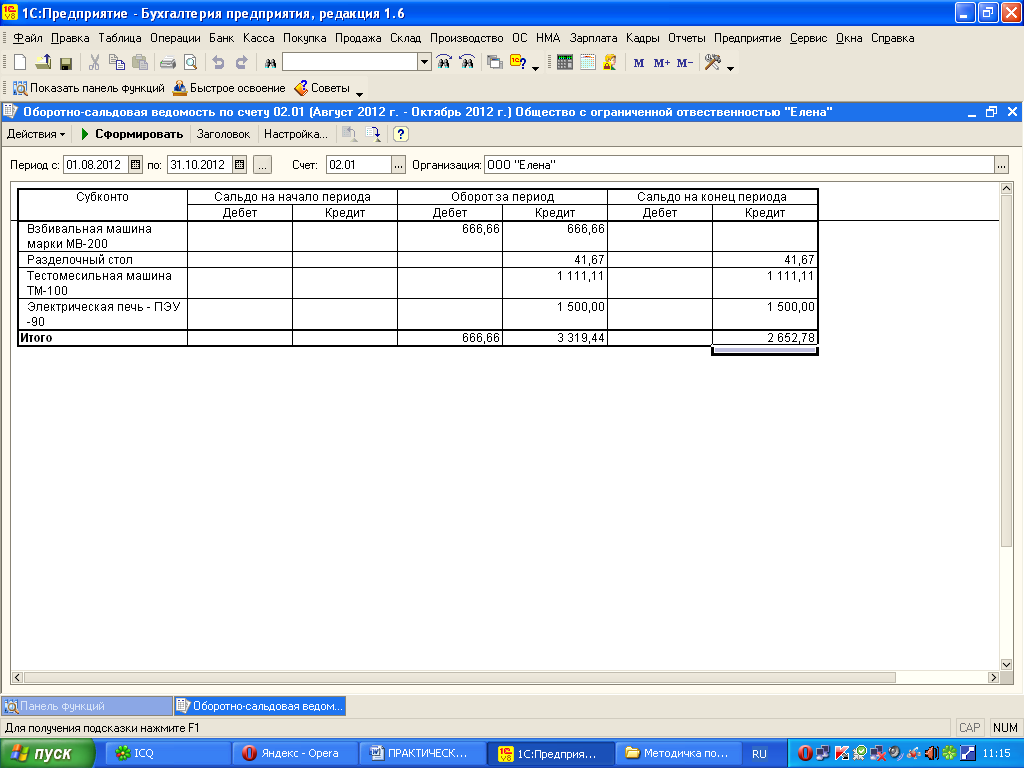Click Показать панель функций button
This screenshot has width=1024, height=768.
coord(89,88)
